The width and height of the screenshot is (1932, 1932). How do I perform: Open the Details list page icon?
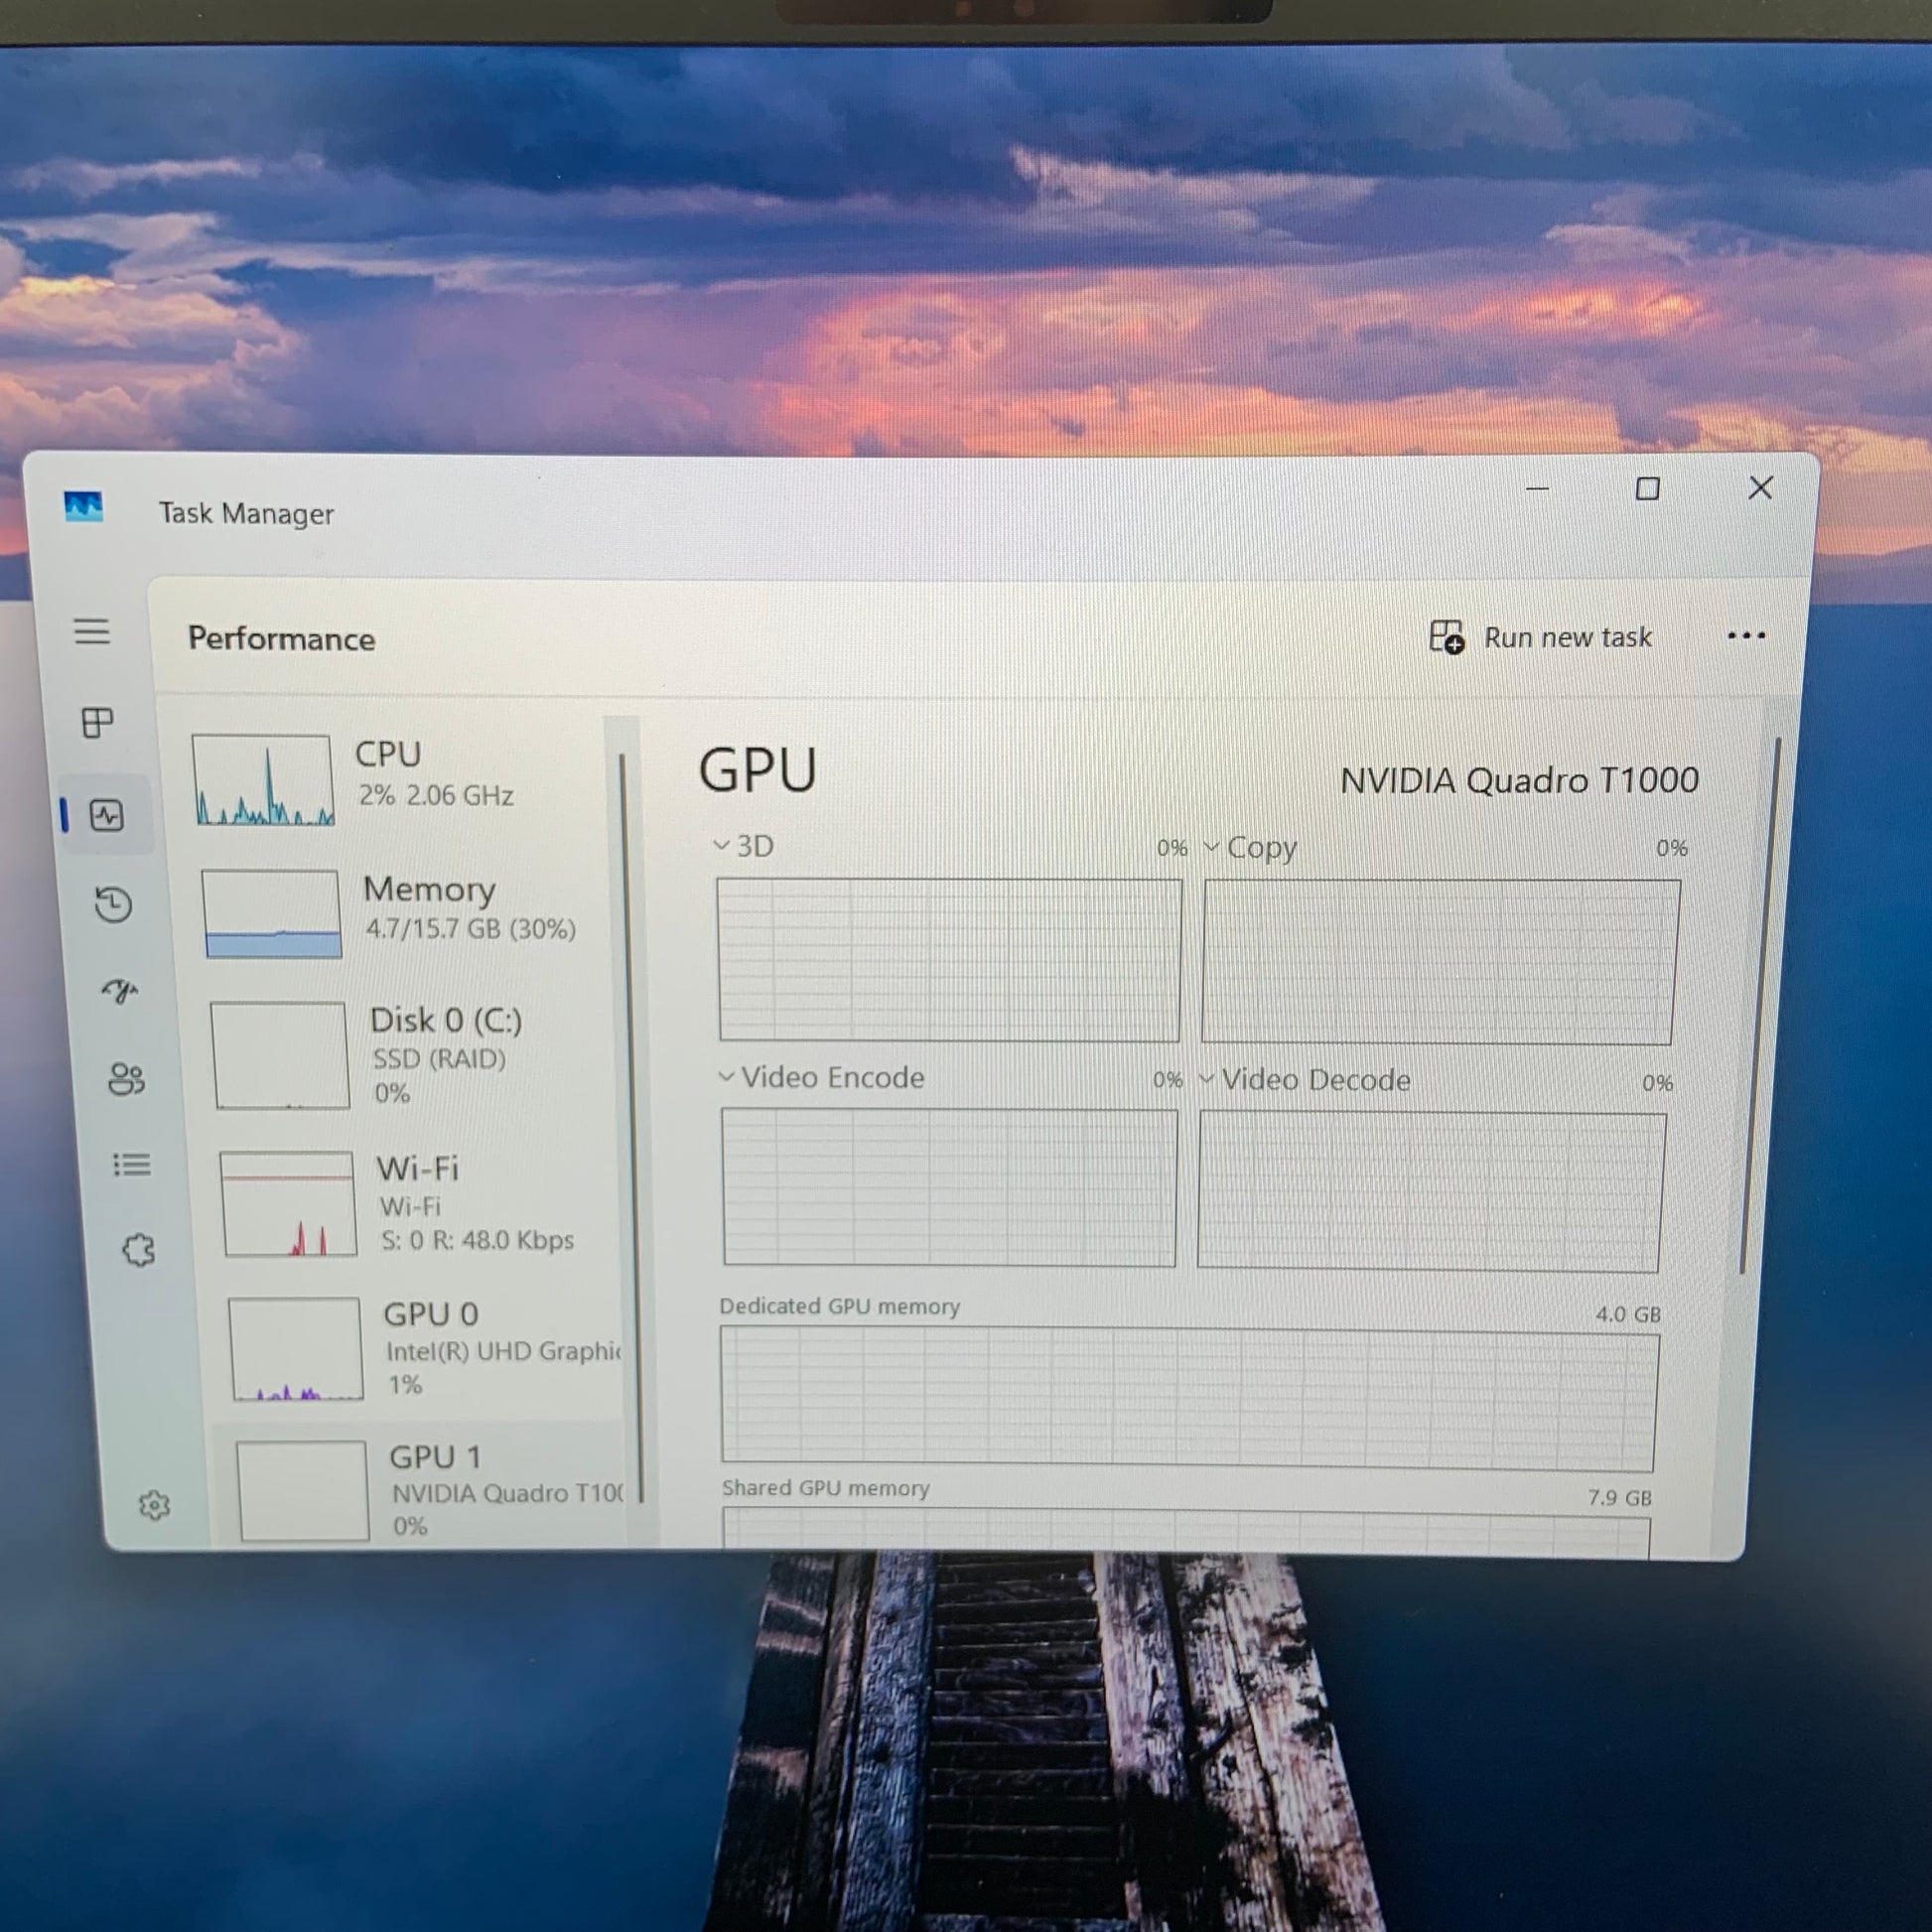click(x=131, y=1164)
